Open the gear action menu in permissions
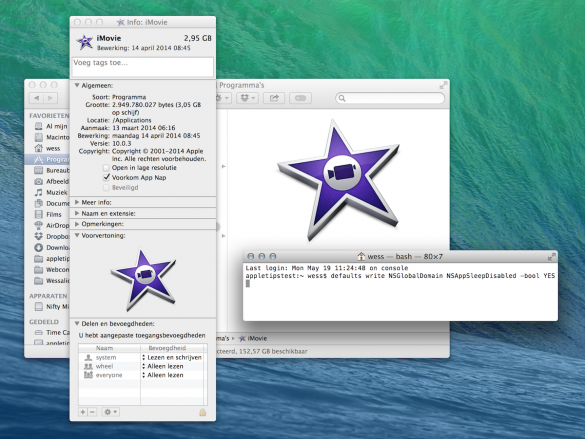This screenshot has width=585, height=439. click(110, 412)
